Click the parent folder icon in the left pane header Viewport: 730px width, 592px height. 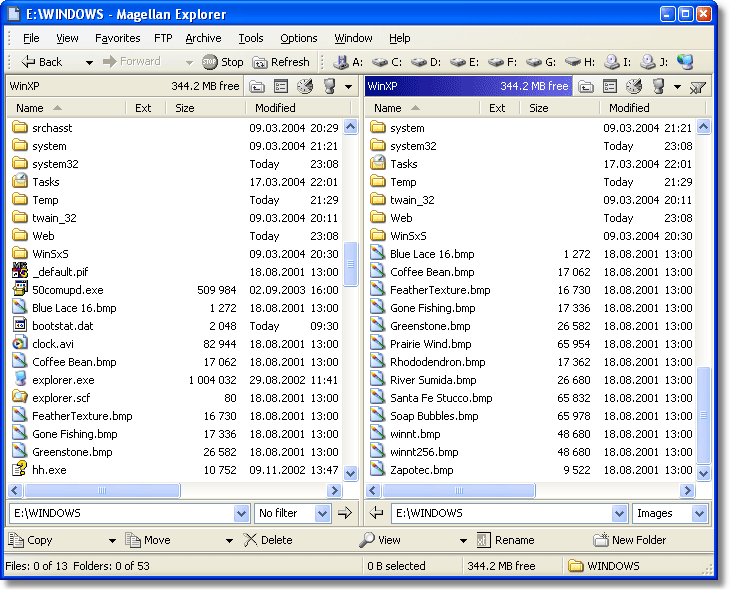click(257, 87)
